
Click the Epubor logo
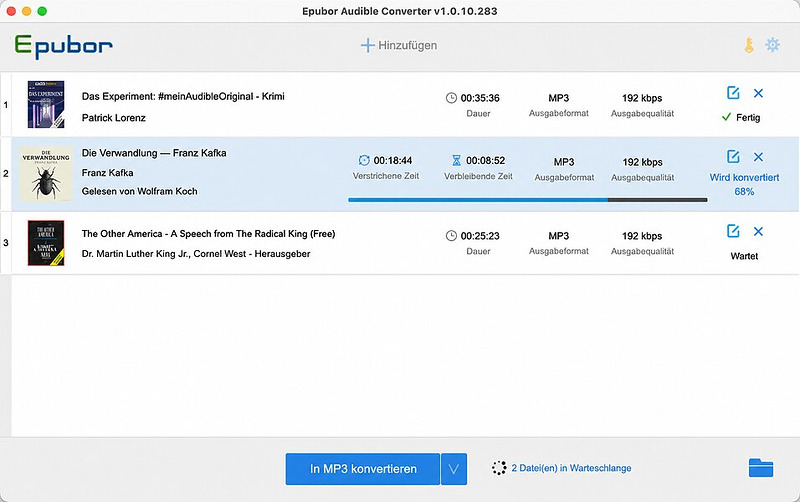(63, 46)
